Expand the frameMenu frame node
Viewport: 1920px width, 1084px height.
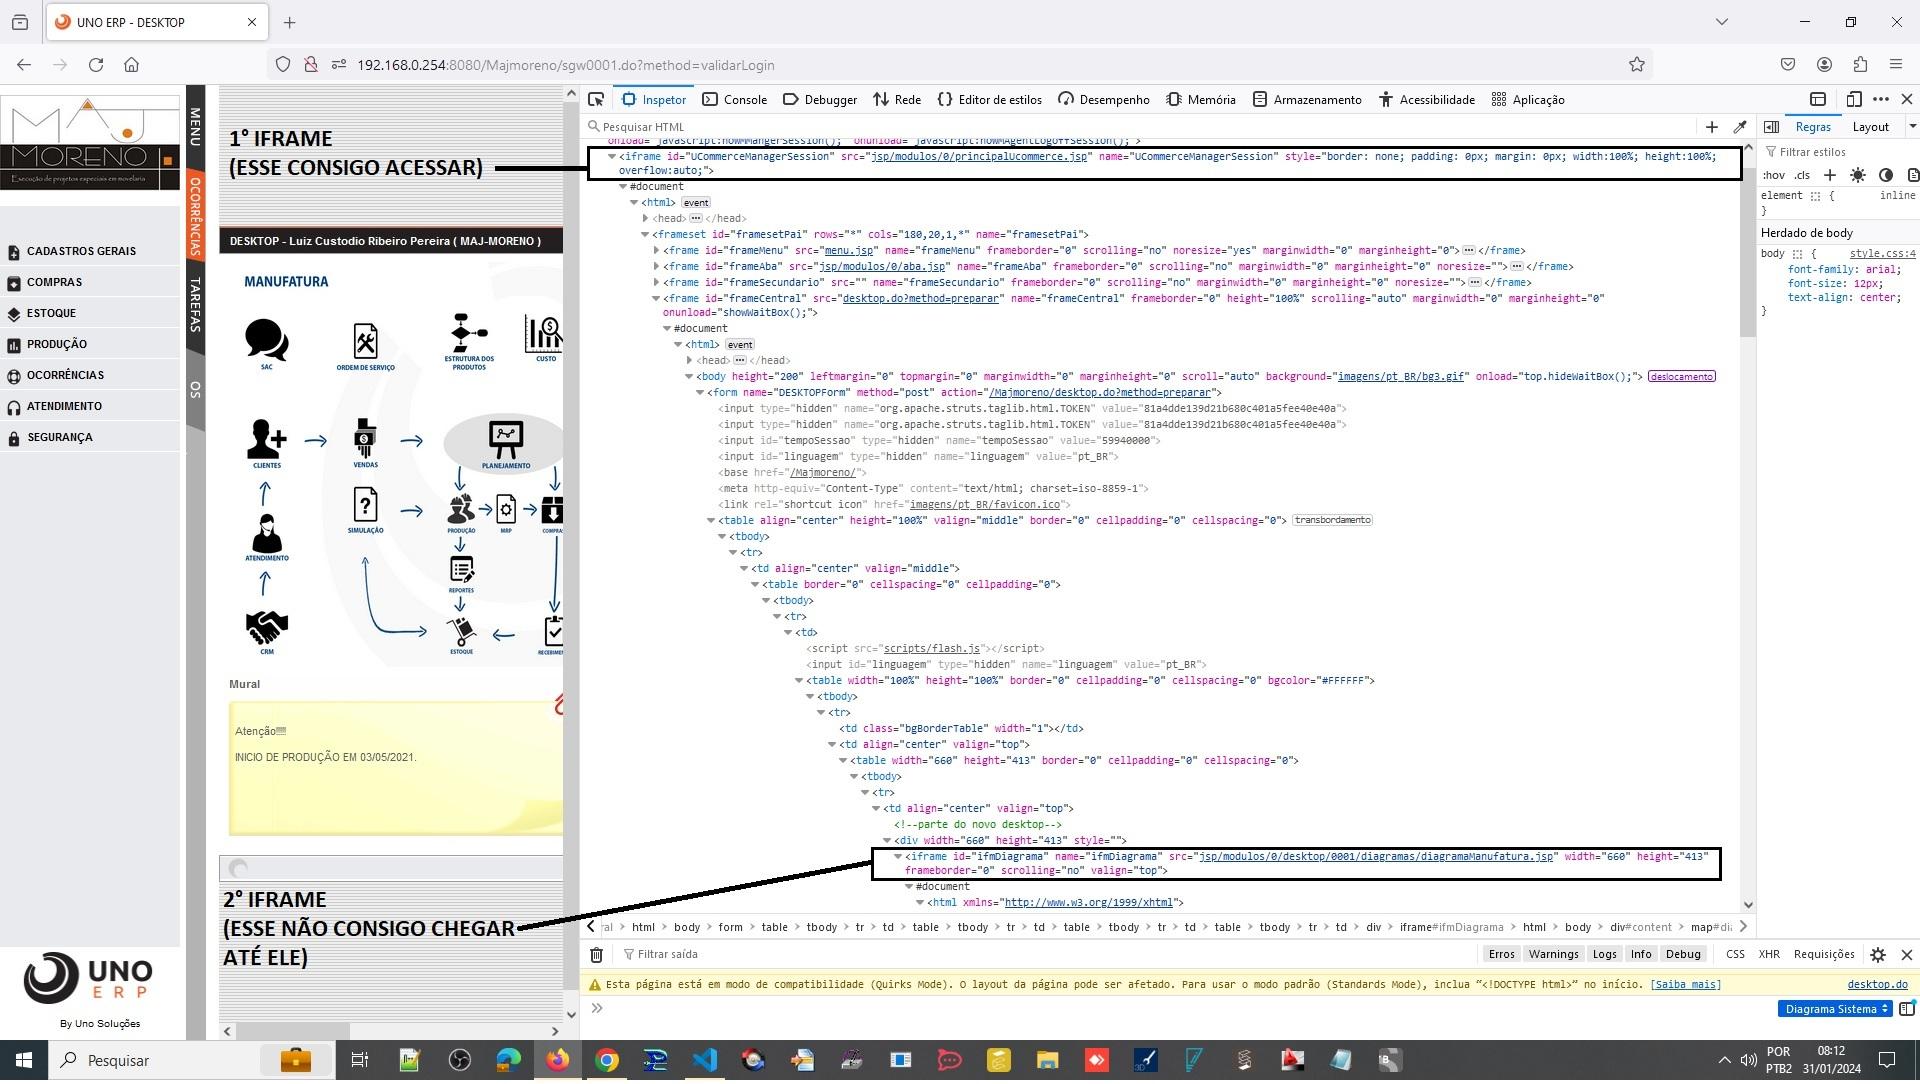(x=656, y=251)
